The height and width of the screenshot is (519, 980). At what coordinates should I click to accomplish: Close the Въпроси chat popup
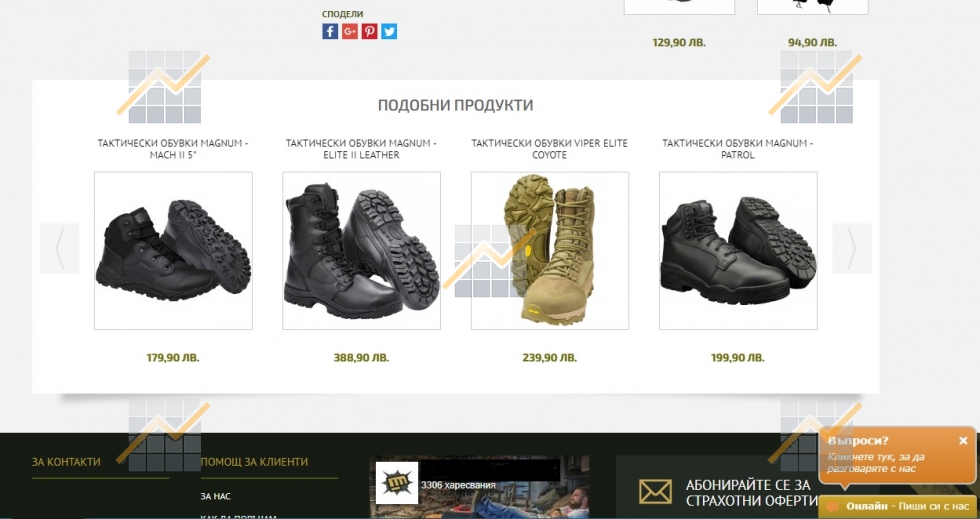[x=963, y=441]
